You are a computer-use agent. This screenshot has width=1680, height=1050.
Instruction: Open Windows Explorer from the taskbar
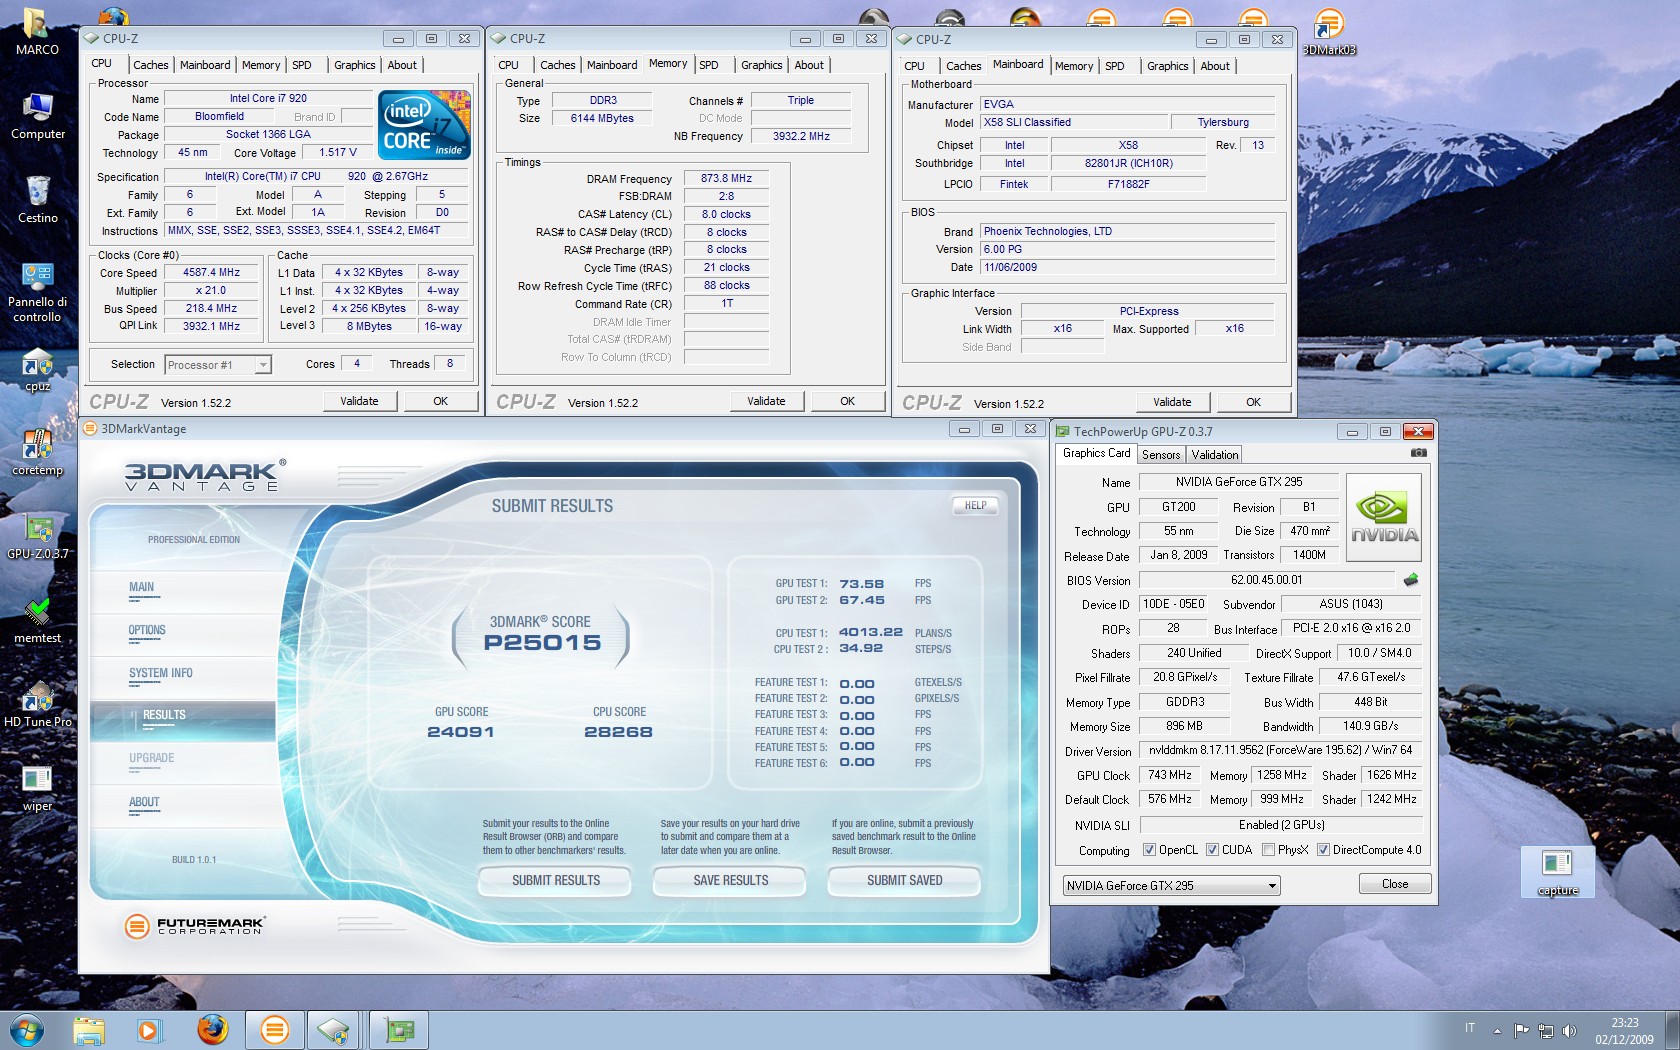point(88,1030)
